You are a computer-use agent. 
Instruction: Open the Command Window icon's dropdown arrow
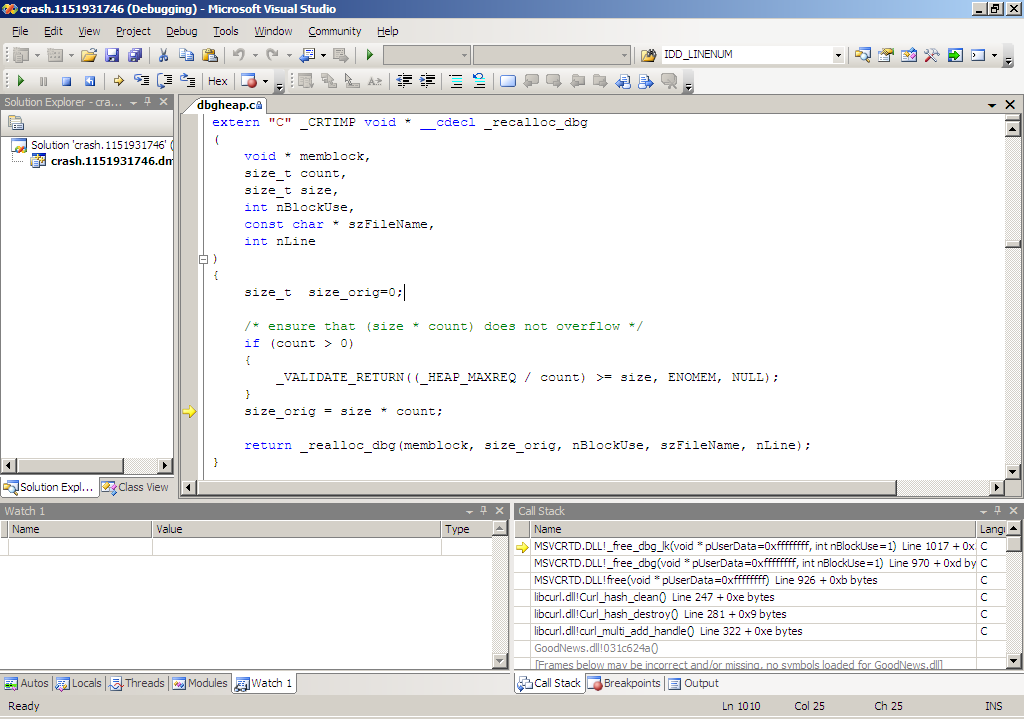pyautogui.click(x=995, y=55)
